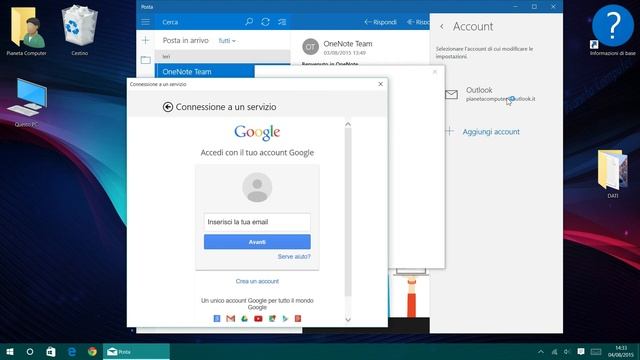Click the grey profile avatar placeholder
Screen dimensions: 640x360
257,187
